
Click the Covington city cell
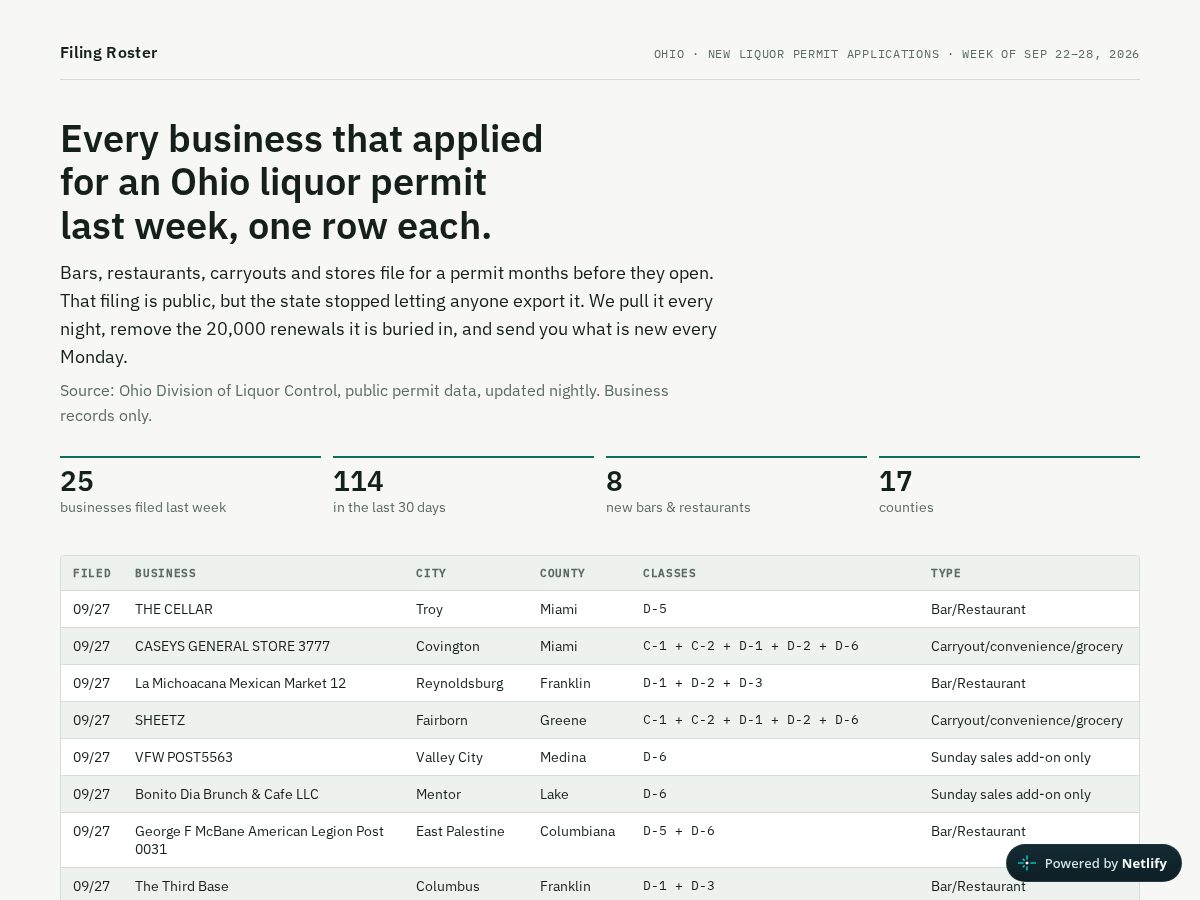(448, 646)
